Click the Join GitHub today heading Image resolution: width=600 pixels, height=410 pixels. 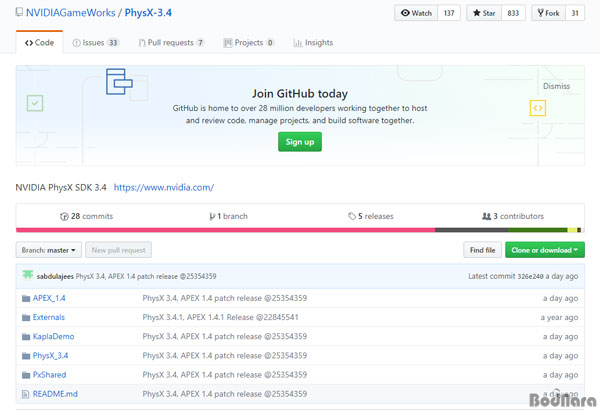[300, 93]
